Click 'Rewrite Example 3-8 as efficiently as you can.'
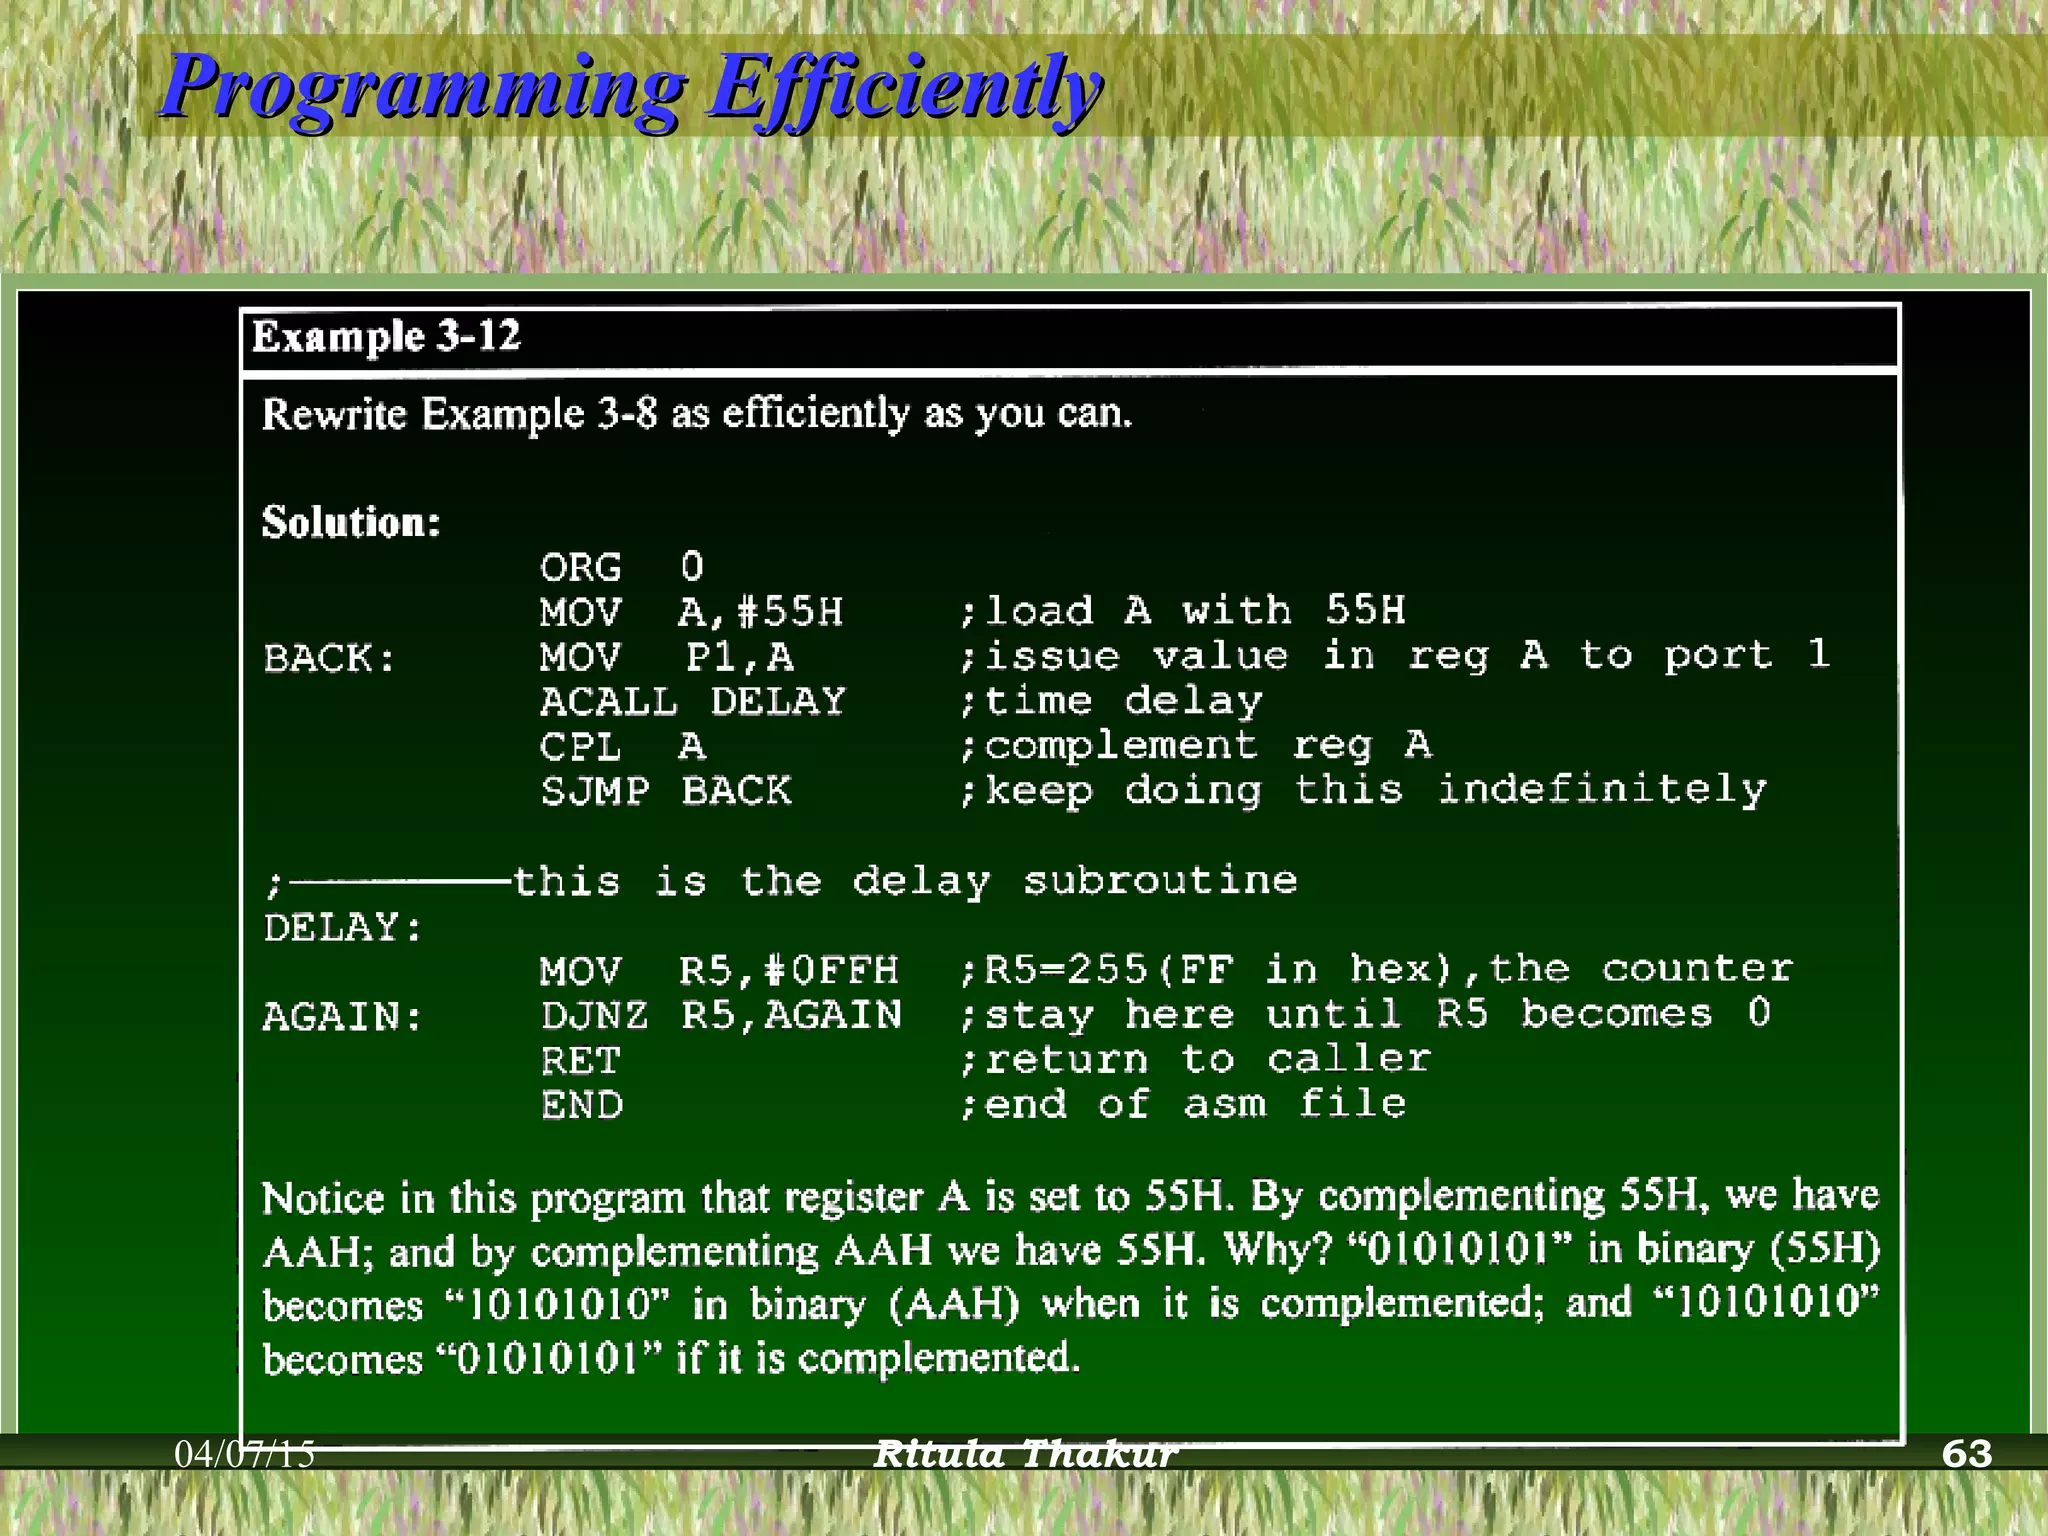The image size is (2048, 1536). 697,413
